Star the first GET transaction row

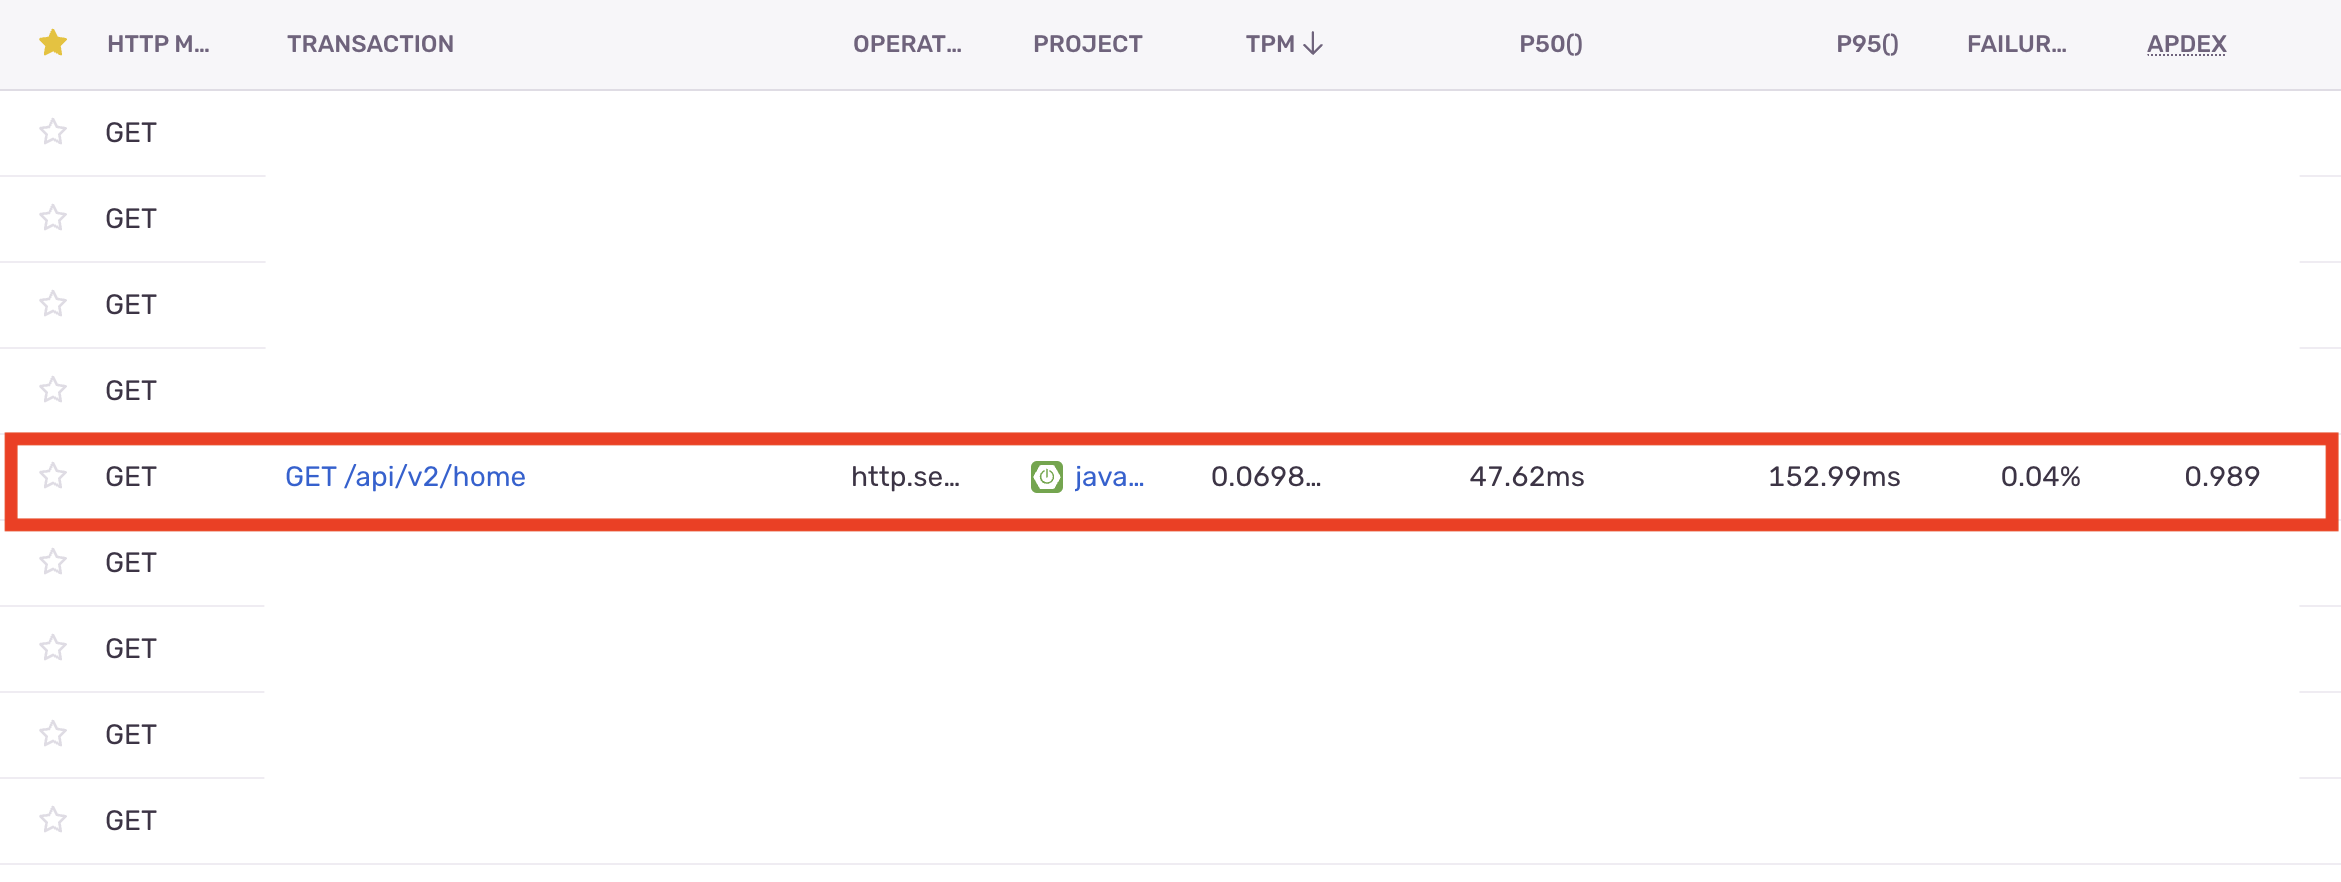53,132
